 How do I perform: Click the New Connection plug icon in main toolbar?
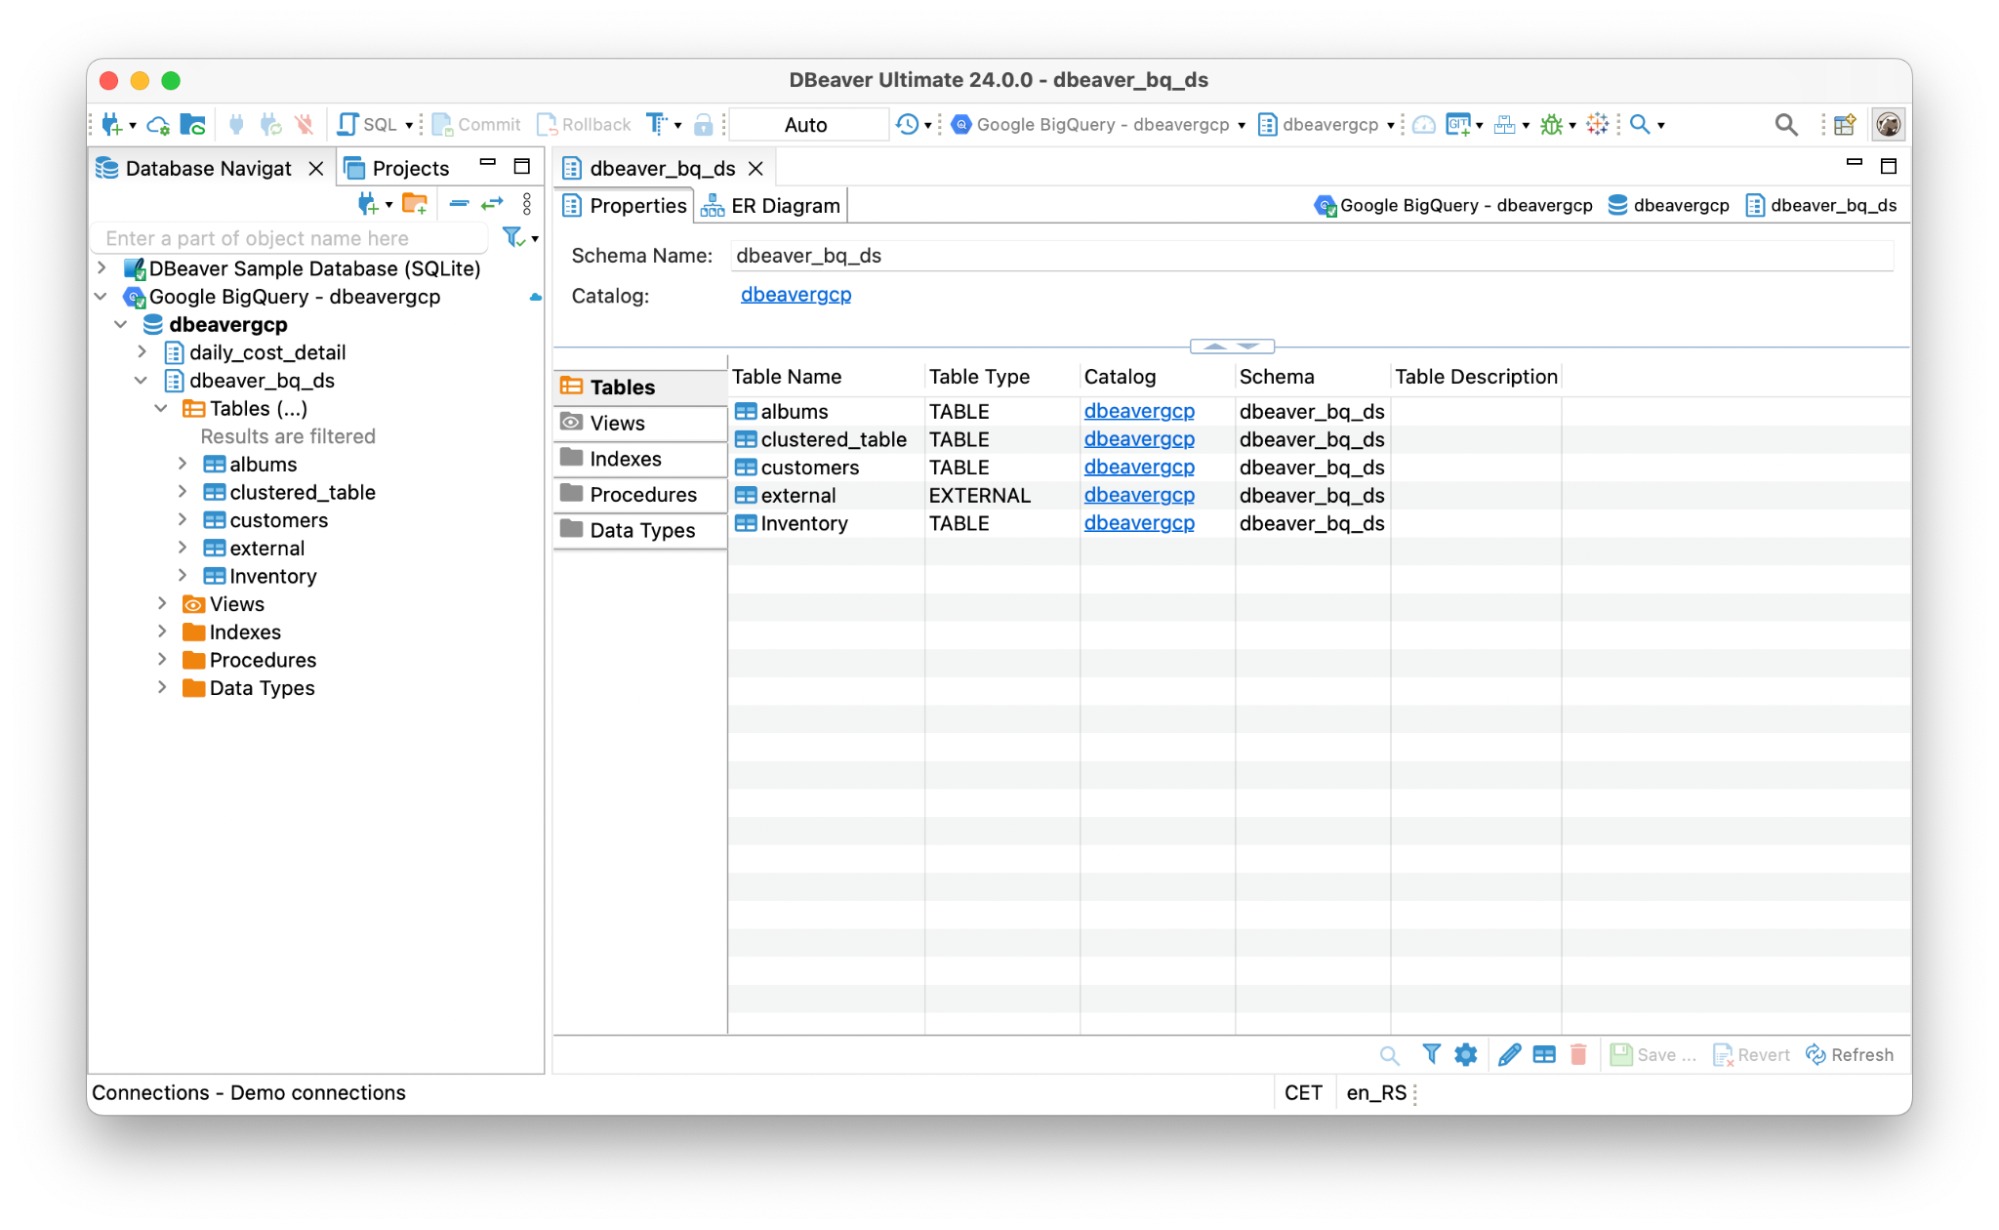112,124
